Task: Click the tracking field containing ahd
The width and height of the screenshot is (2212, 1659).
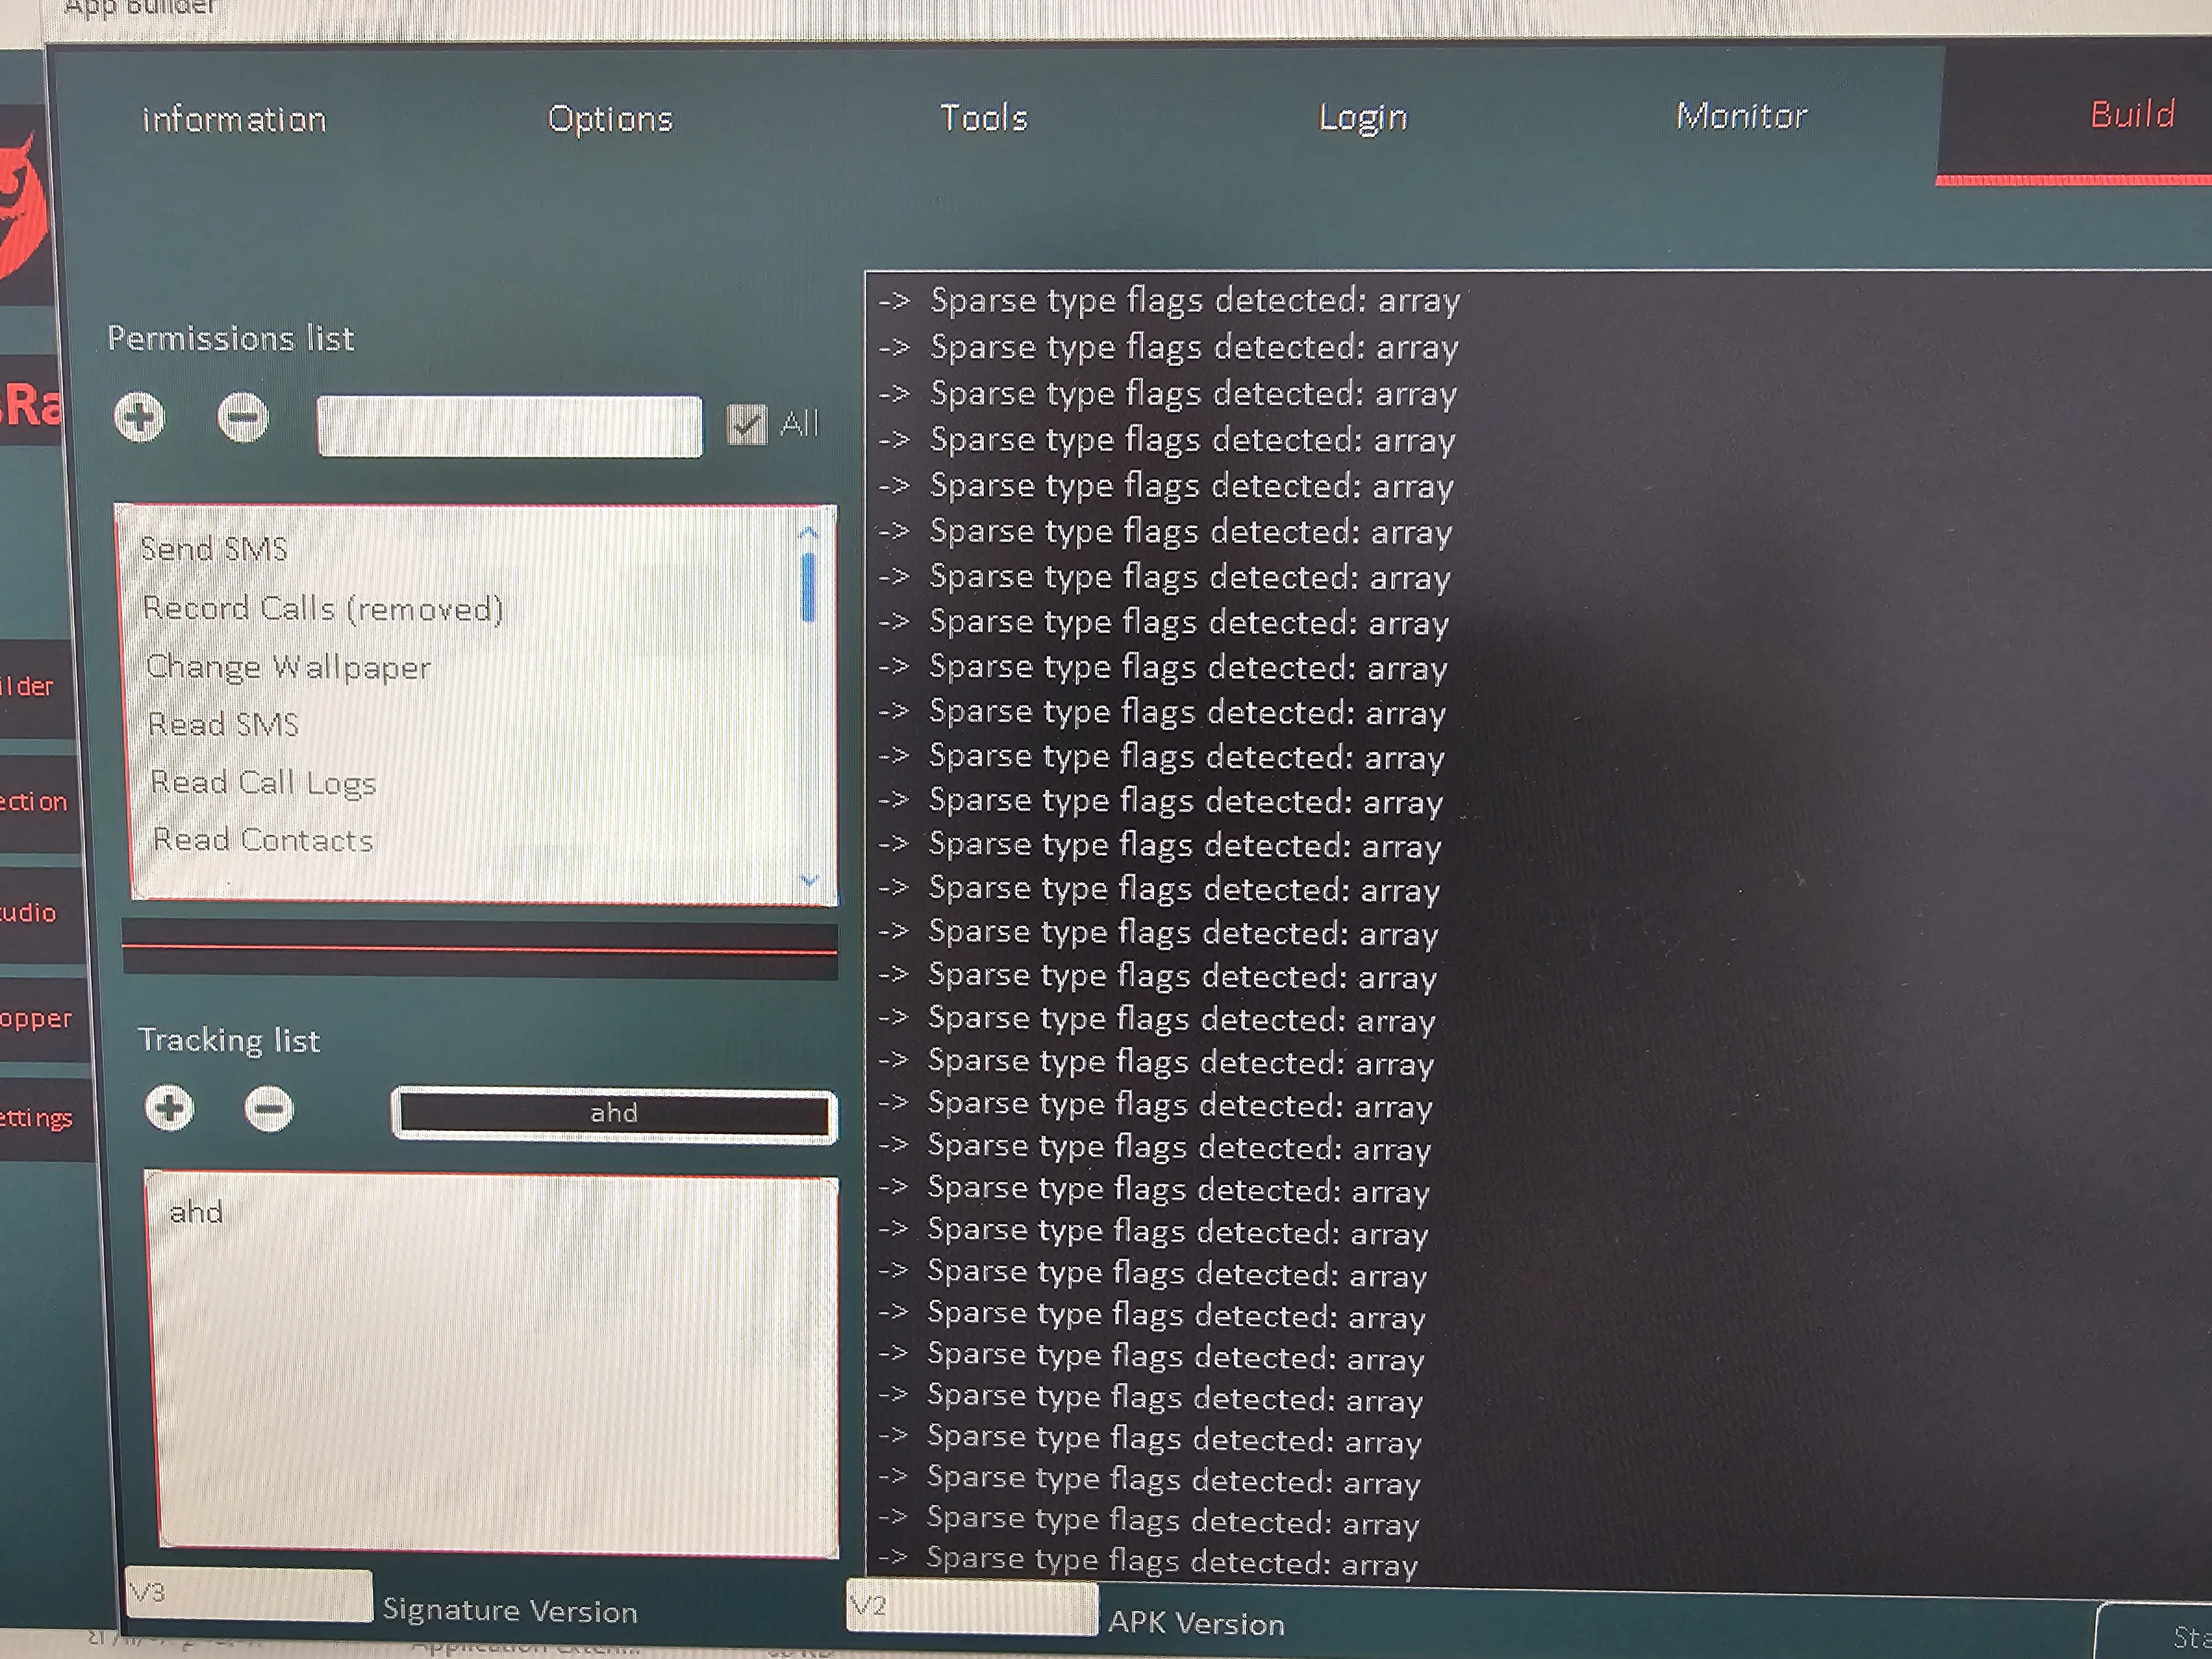Action: [614, 1114]
